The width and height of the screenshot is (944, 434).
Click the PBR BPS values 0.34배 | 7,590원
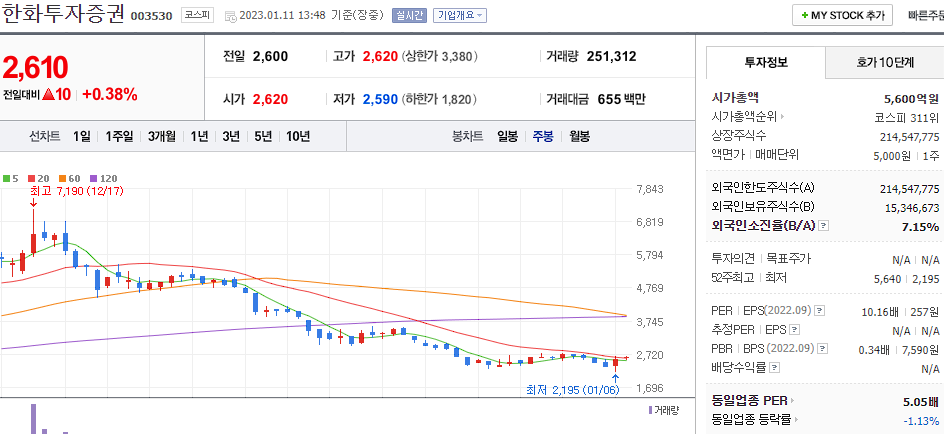(x=899, y=349)
